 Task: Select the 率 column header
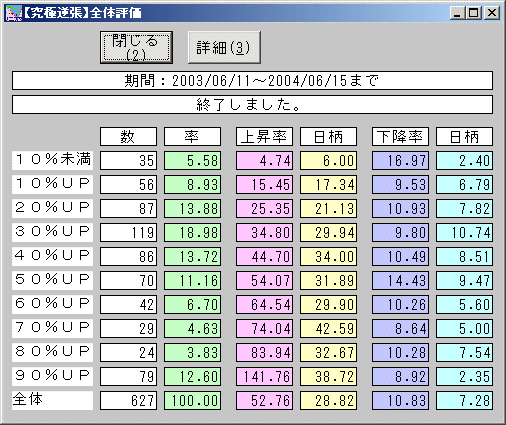[x=192, y=136]
